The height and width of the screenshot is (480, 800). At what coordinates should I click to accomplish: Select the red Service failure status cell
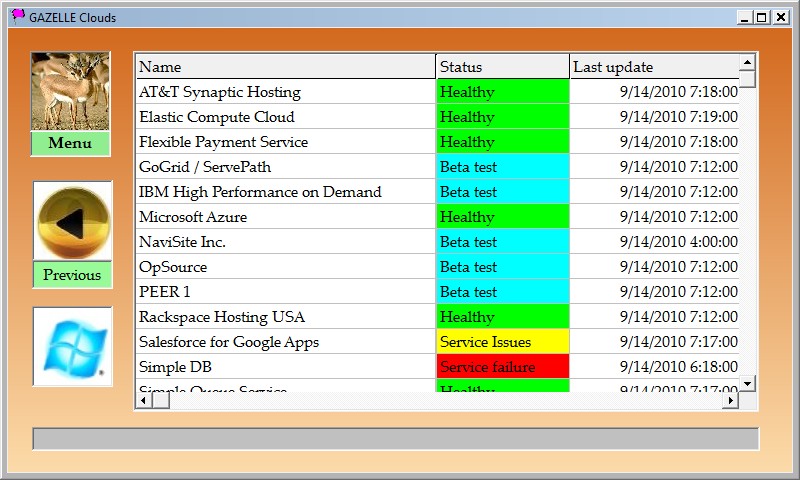(502, 367)
